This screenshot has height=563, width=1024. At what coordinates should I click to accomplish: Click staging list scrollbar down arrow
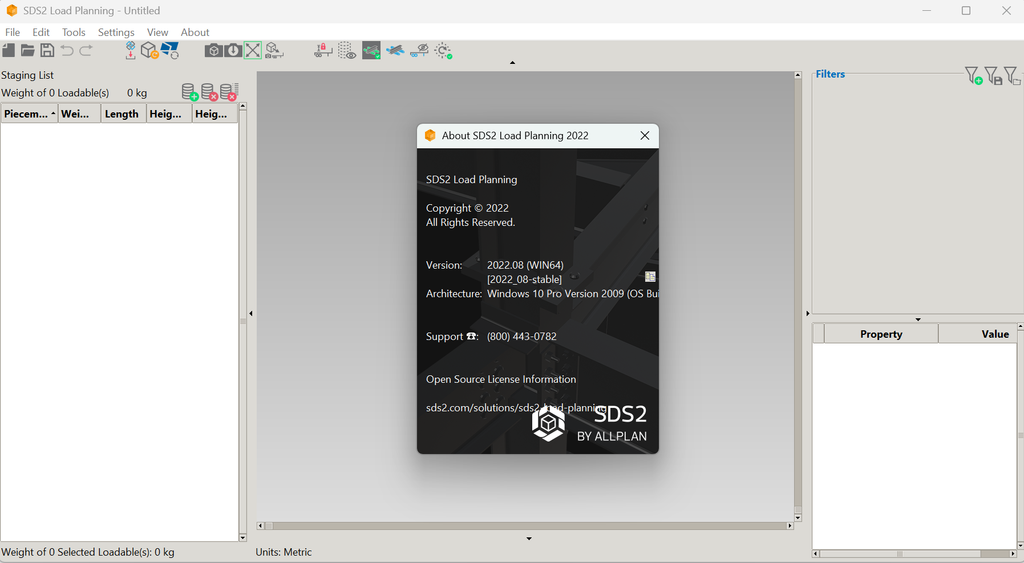[x=242, y=538]
